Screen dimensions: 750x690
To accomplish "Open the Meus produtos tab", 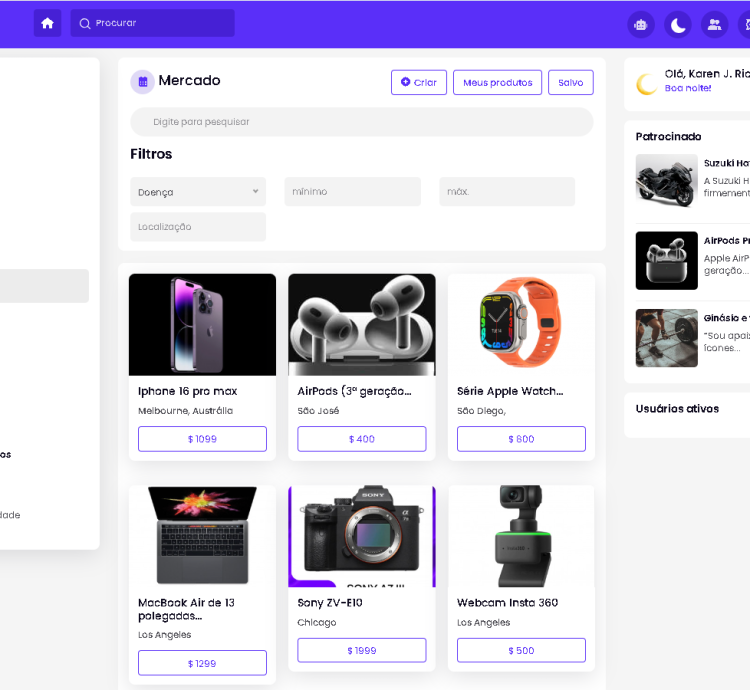I will [497, 82].
